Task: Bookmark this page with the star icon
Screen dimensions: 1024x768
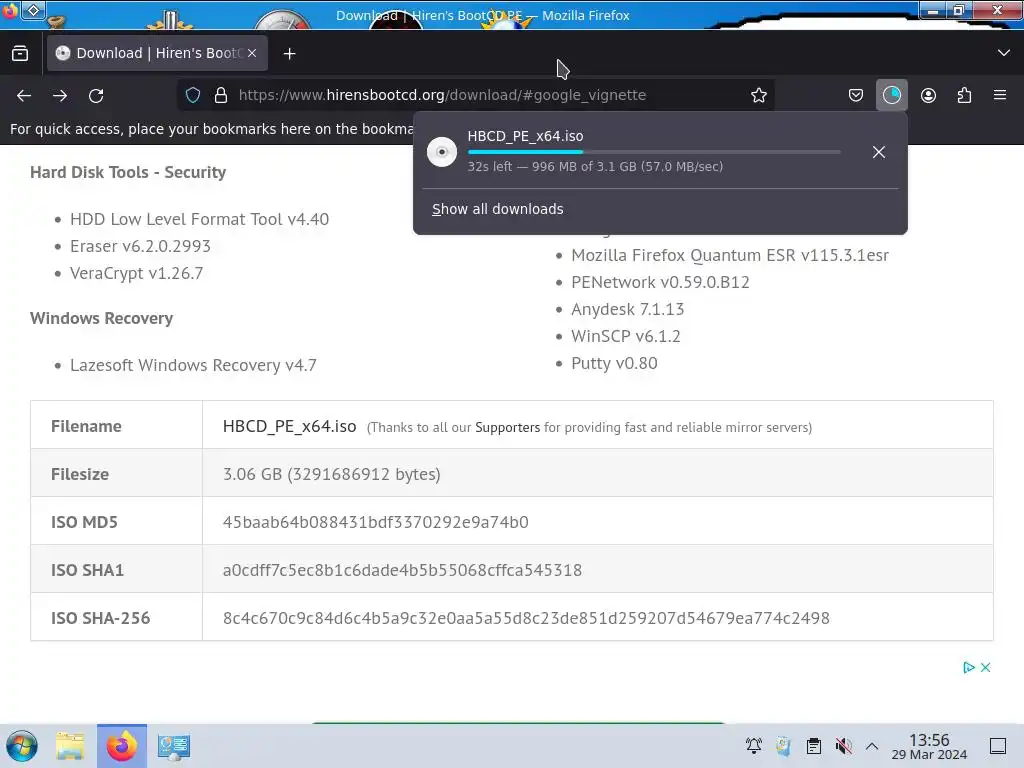Action: coord(758,95)
